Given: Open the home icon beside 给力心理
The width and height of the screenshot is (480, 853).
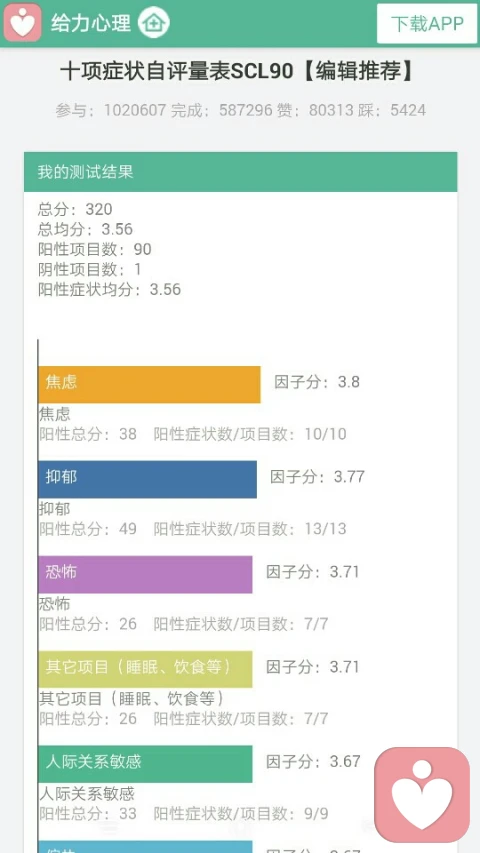Looking at the screenshot, I should point(153,23).
